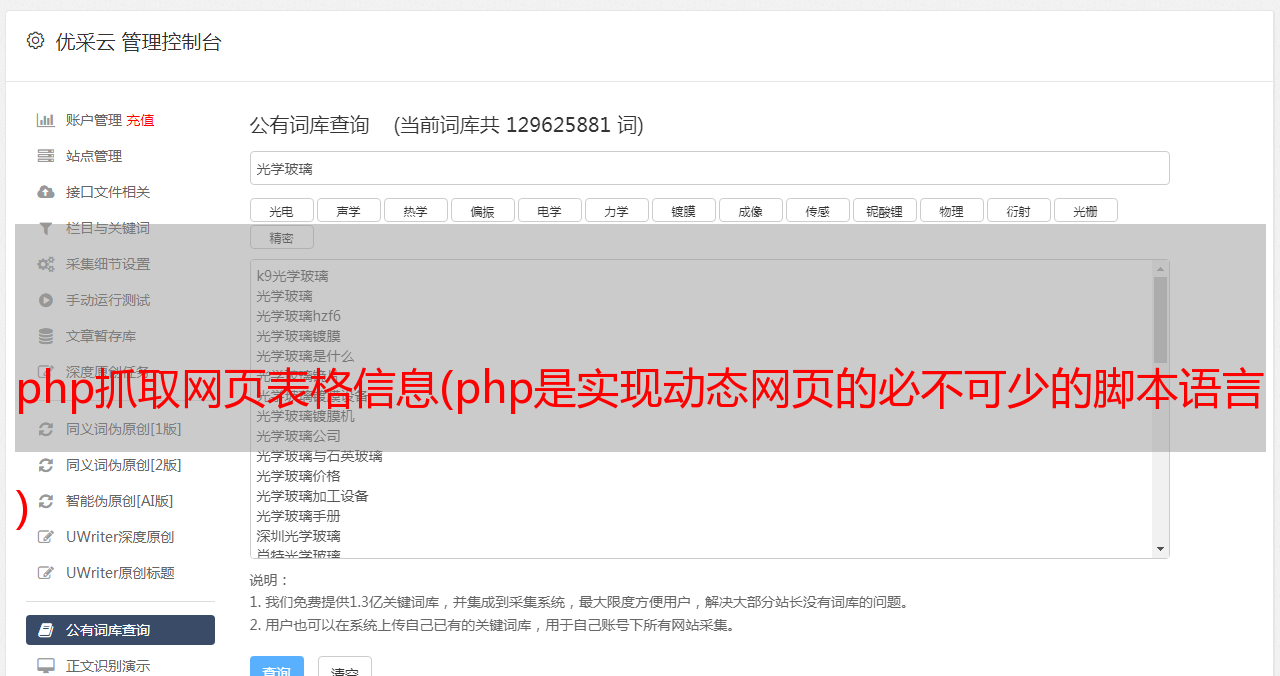Select the 镀膜 keyword tag button
1280x676 pixels.
[x=684, y=210]
